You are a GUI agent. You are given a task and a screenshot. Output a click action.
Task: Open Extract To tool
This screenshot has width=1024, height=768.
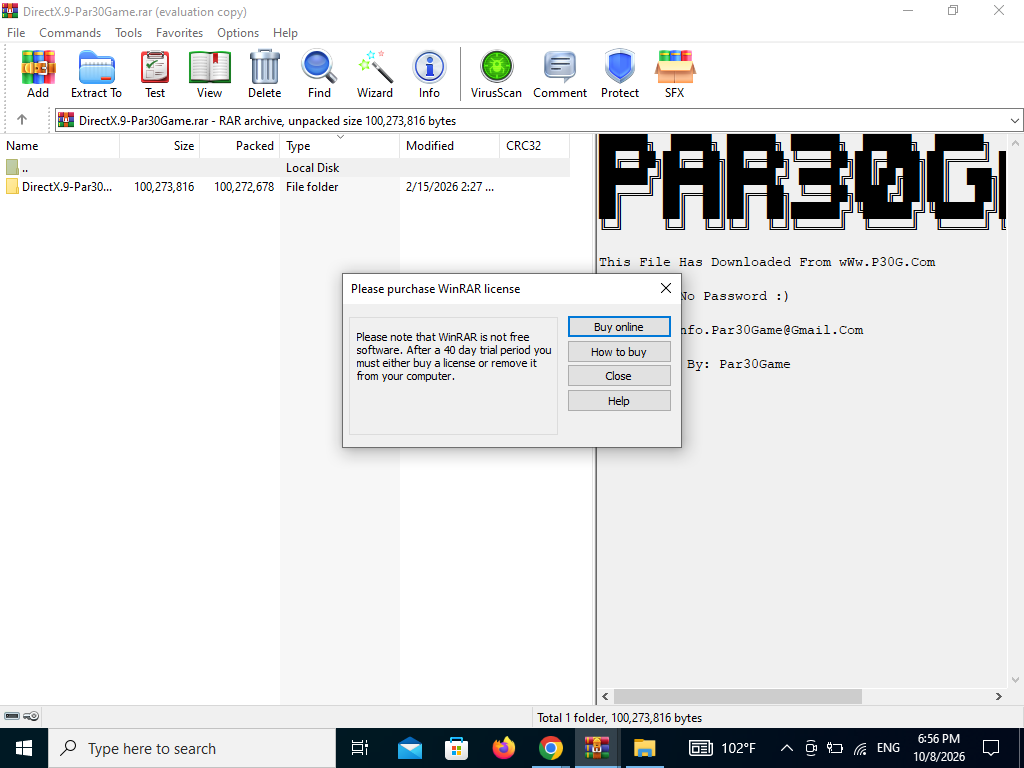coord(96,74)
